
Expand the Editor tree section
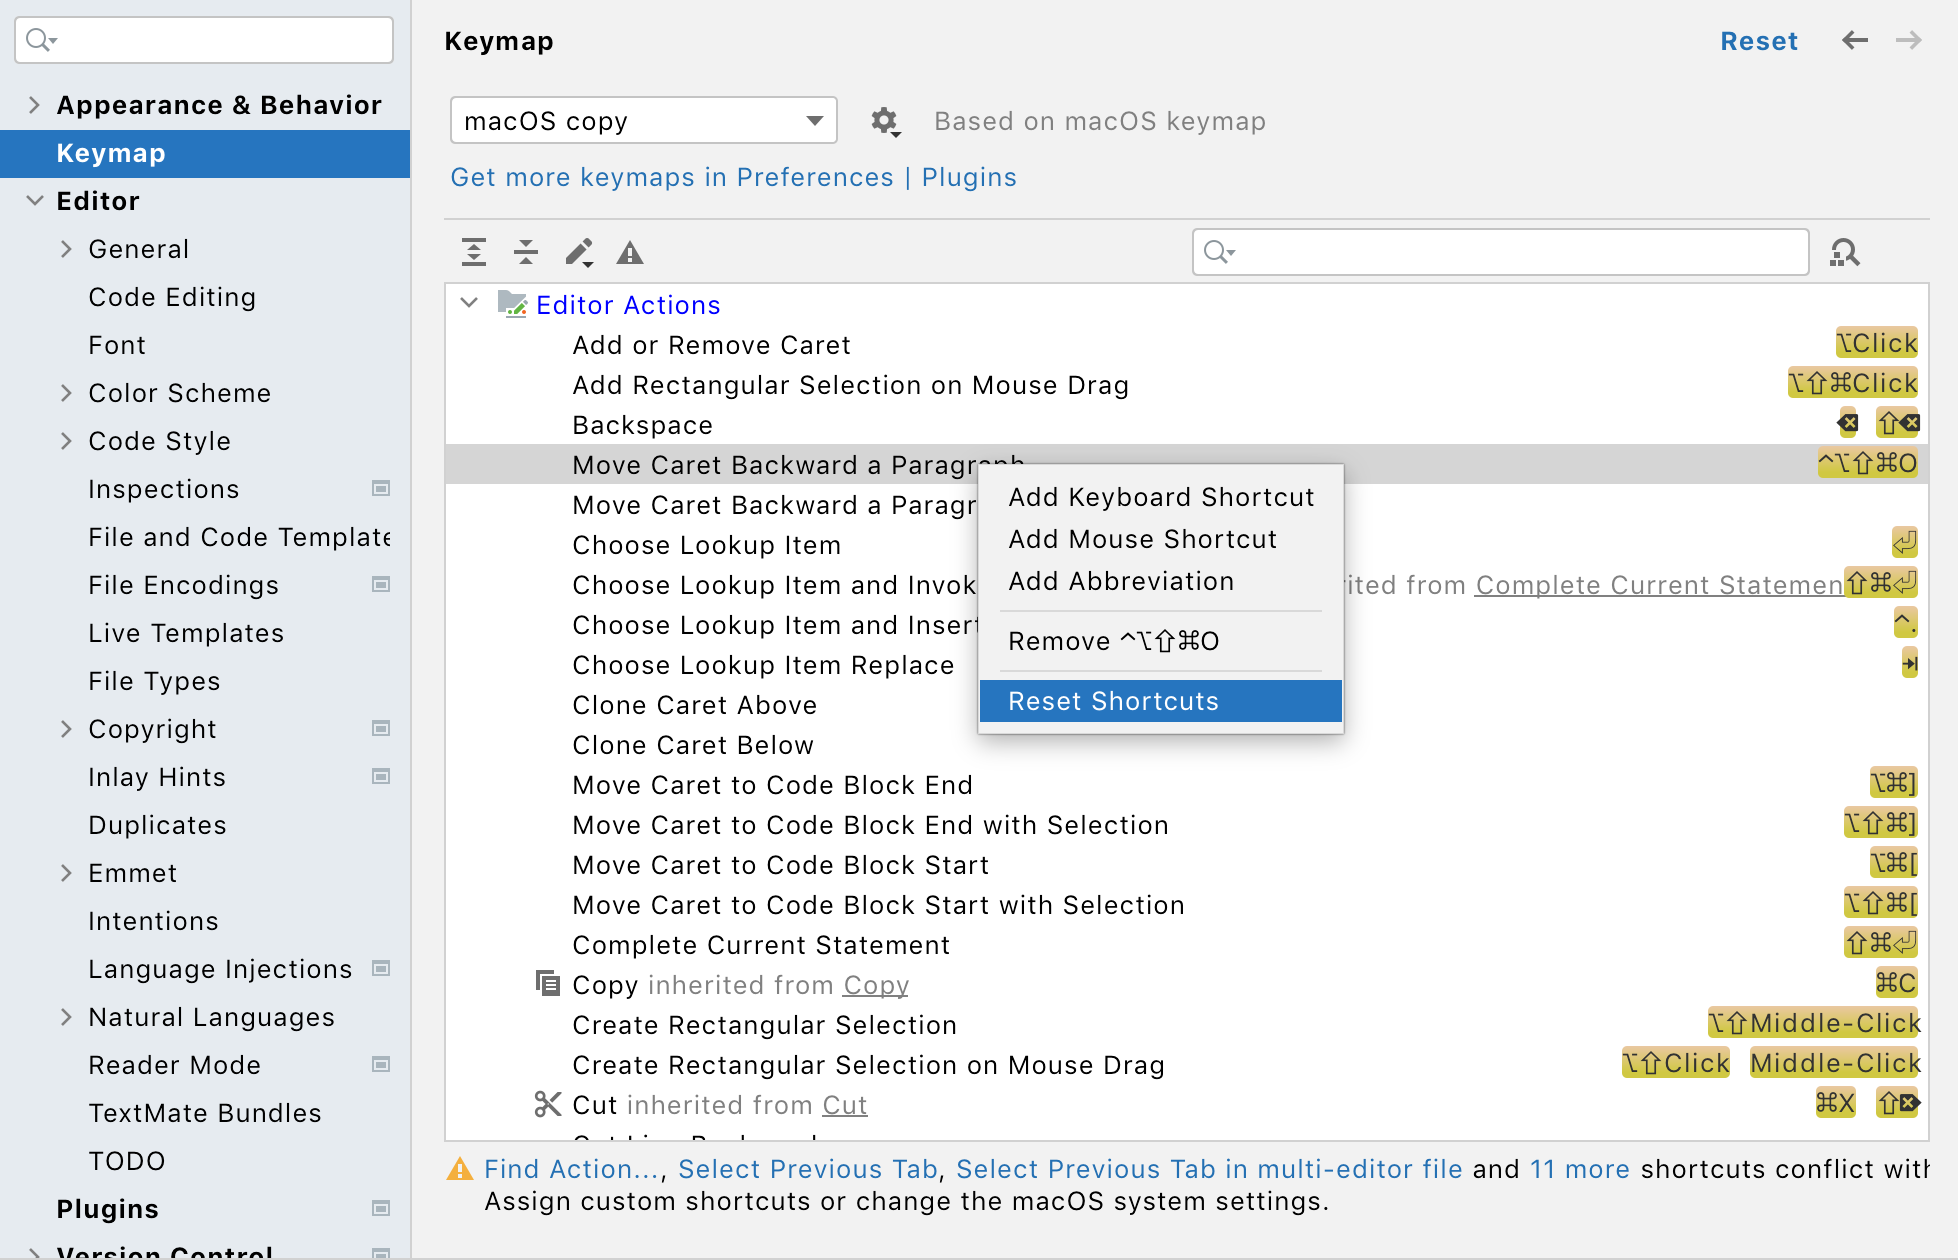pyautogui.click(x=33, y=201)
